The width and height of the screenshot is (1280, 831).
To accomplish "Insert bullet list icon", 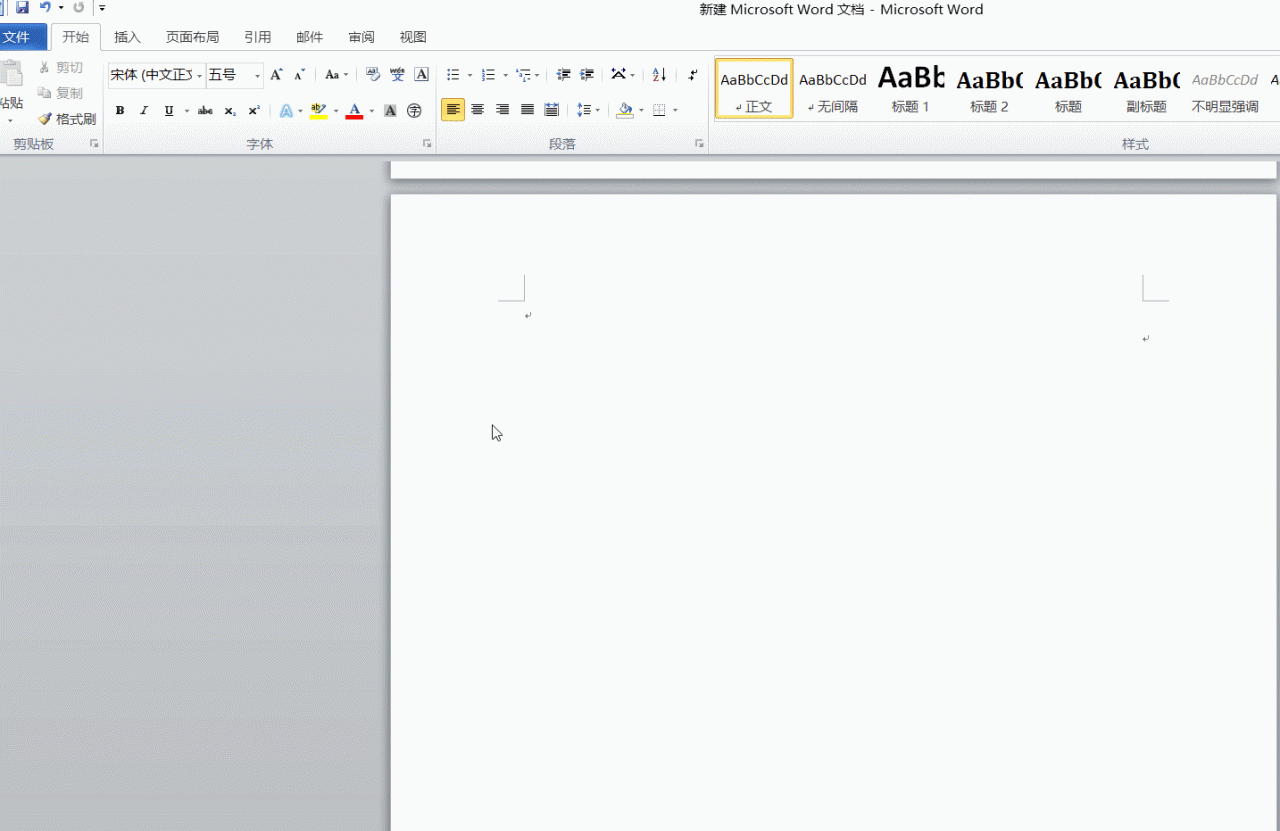I will click(x=453, y=75).
